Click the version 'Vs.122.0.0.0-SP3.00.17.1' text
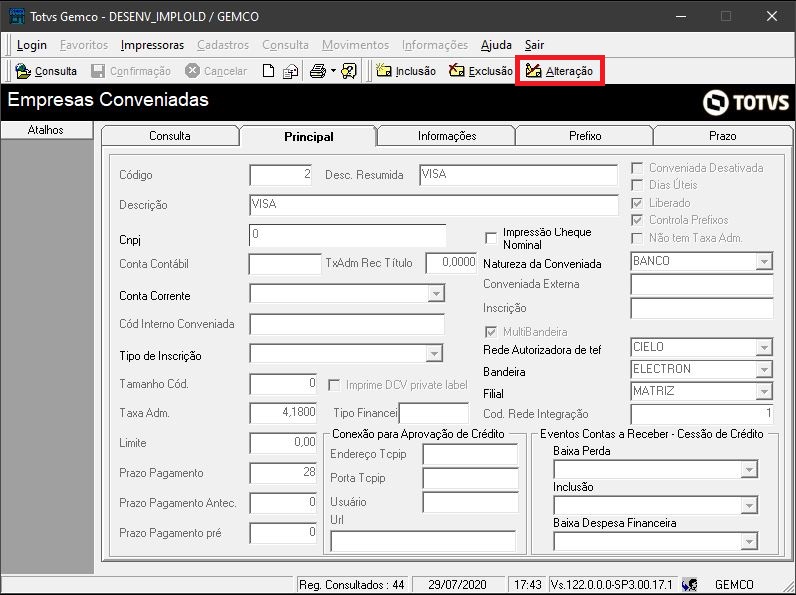The image size is (796, 595). click(x=611, y=585)
